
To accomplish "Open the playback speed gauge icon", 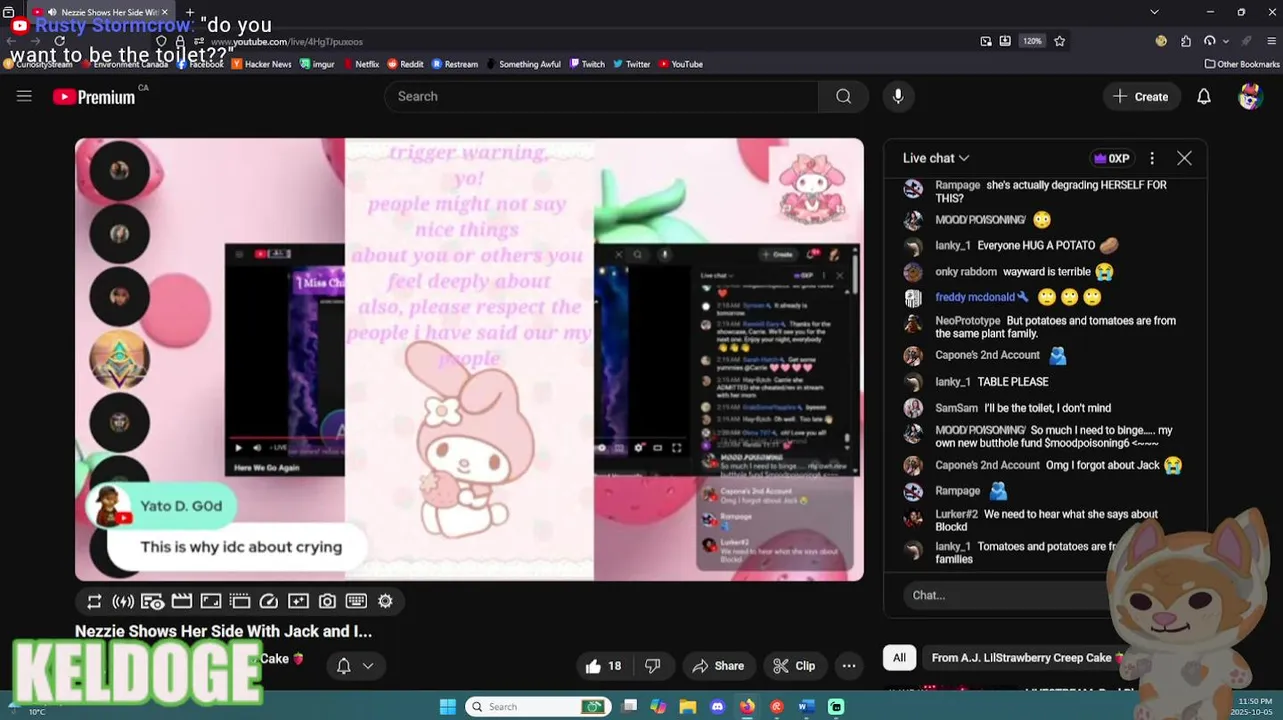I will 269,601.
